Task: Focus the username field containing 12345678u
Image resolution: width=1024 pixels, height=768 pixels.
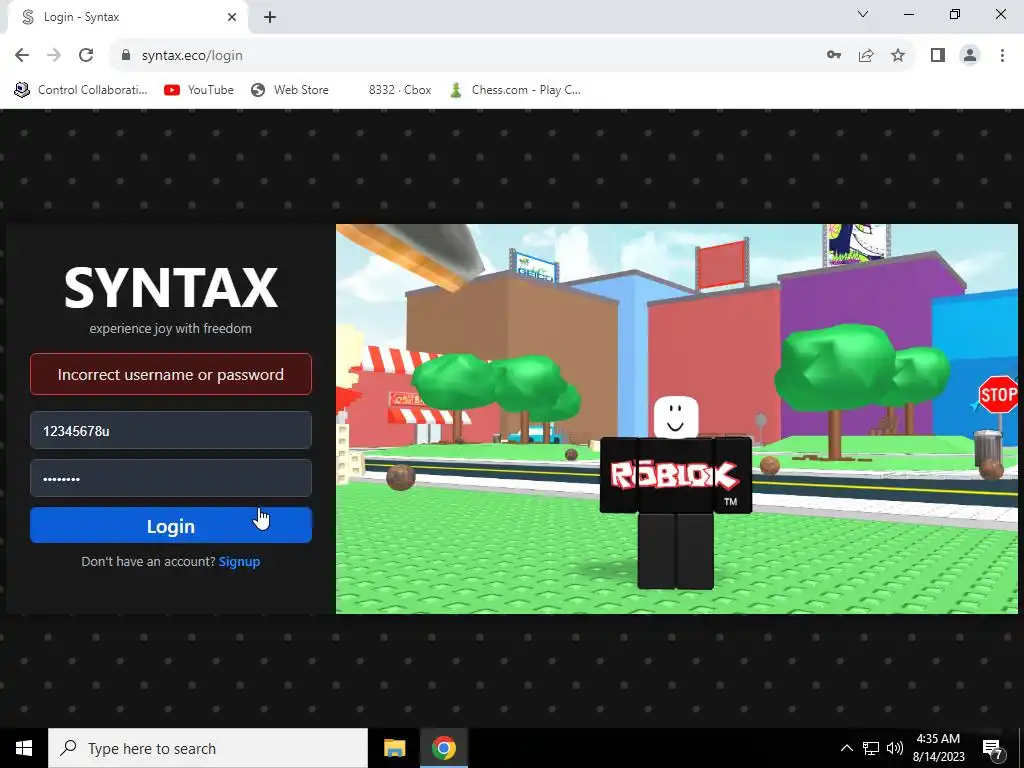Action: coord(170,430)
